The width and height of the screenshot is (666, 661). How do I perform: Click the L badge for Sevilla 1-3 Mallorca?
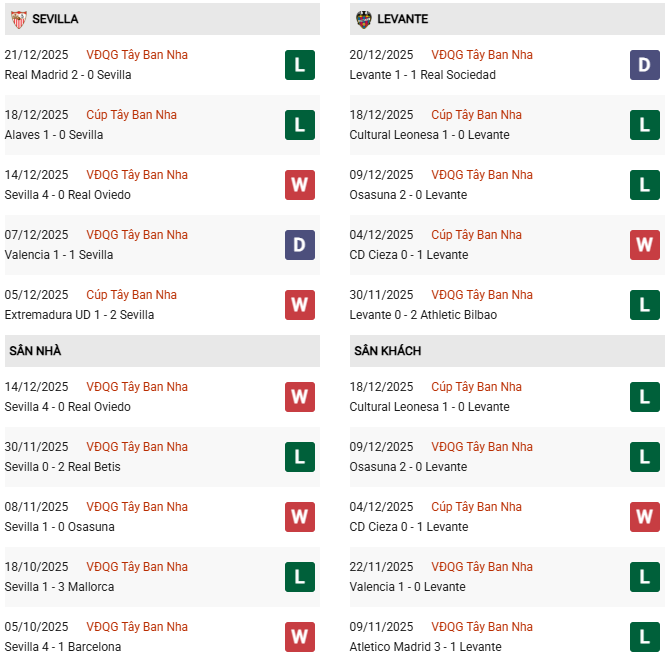300,577
